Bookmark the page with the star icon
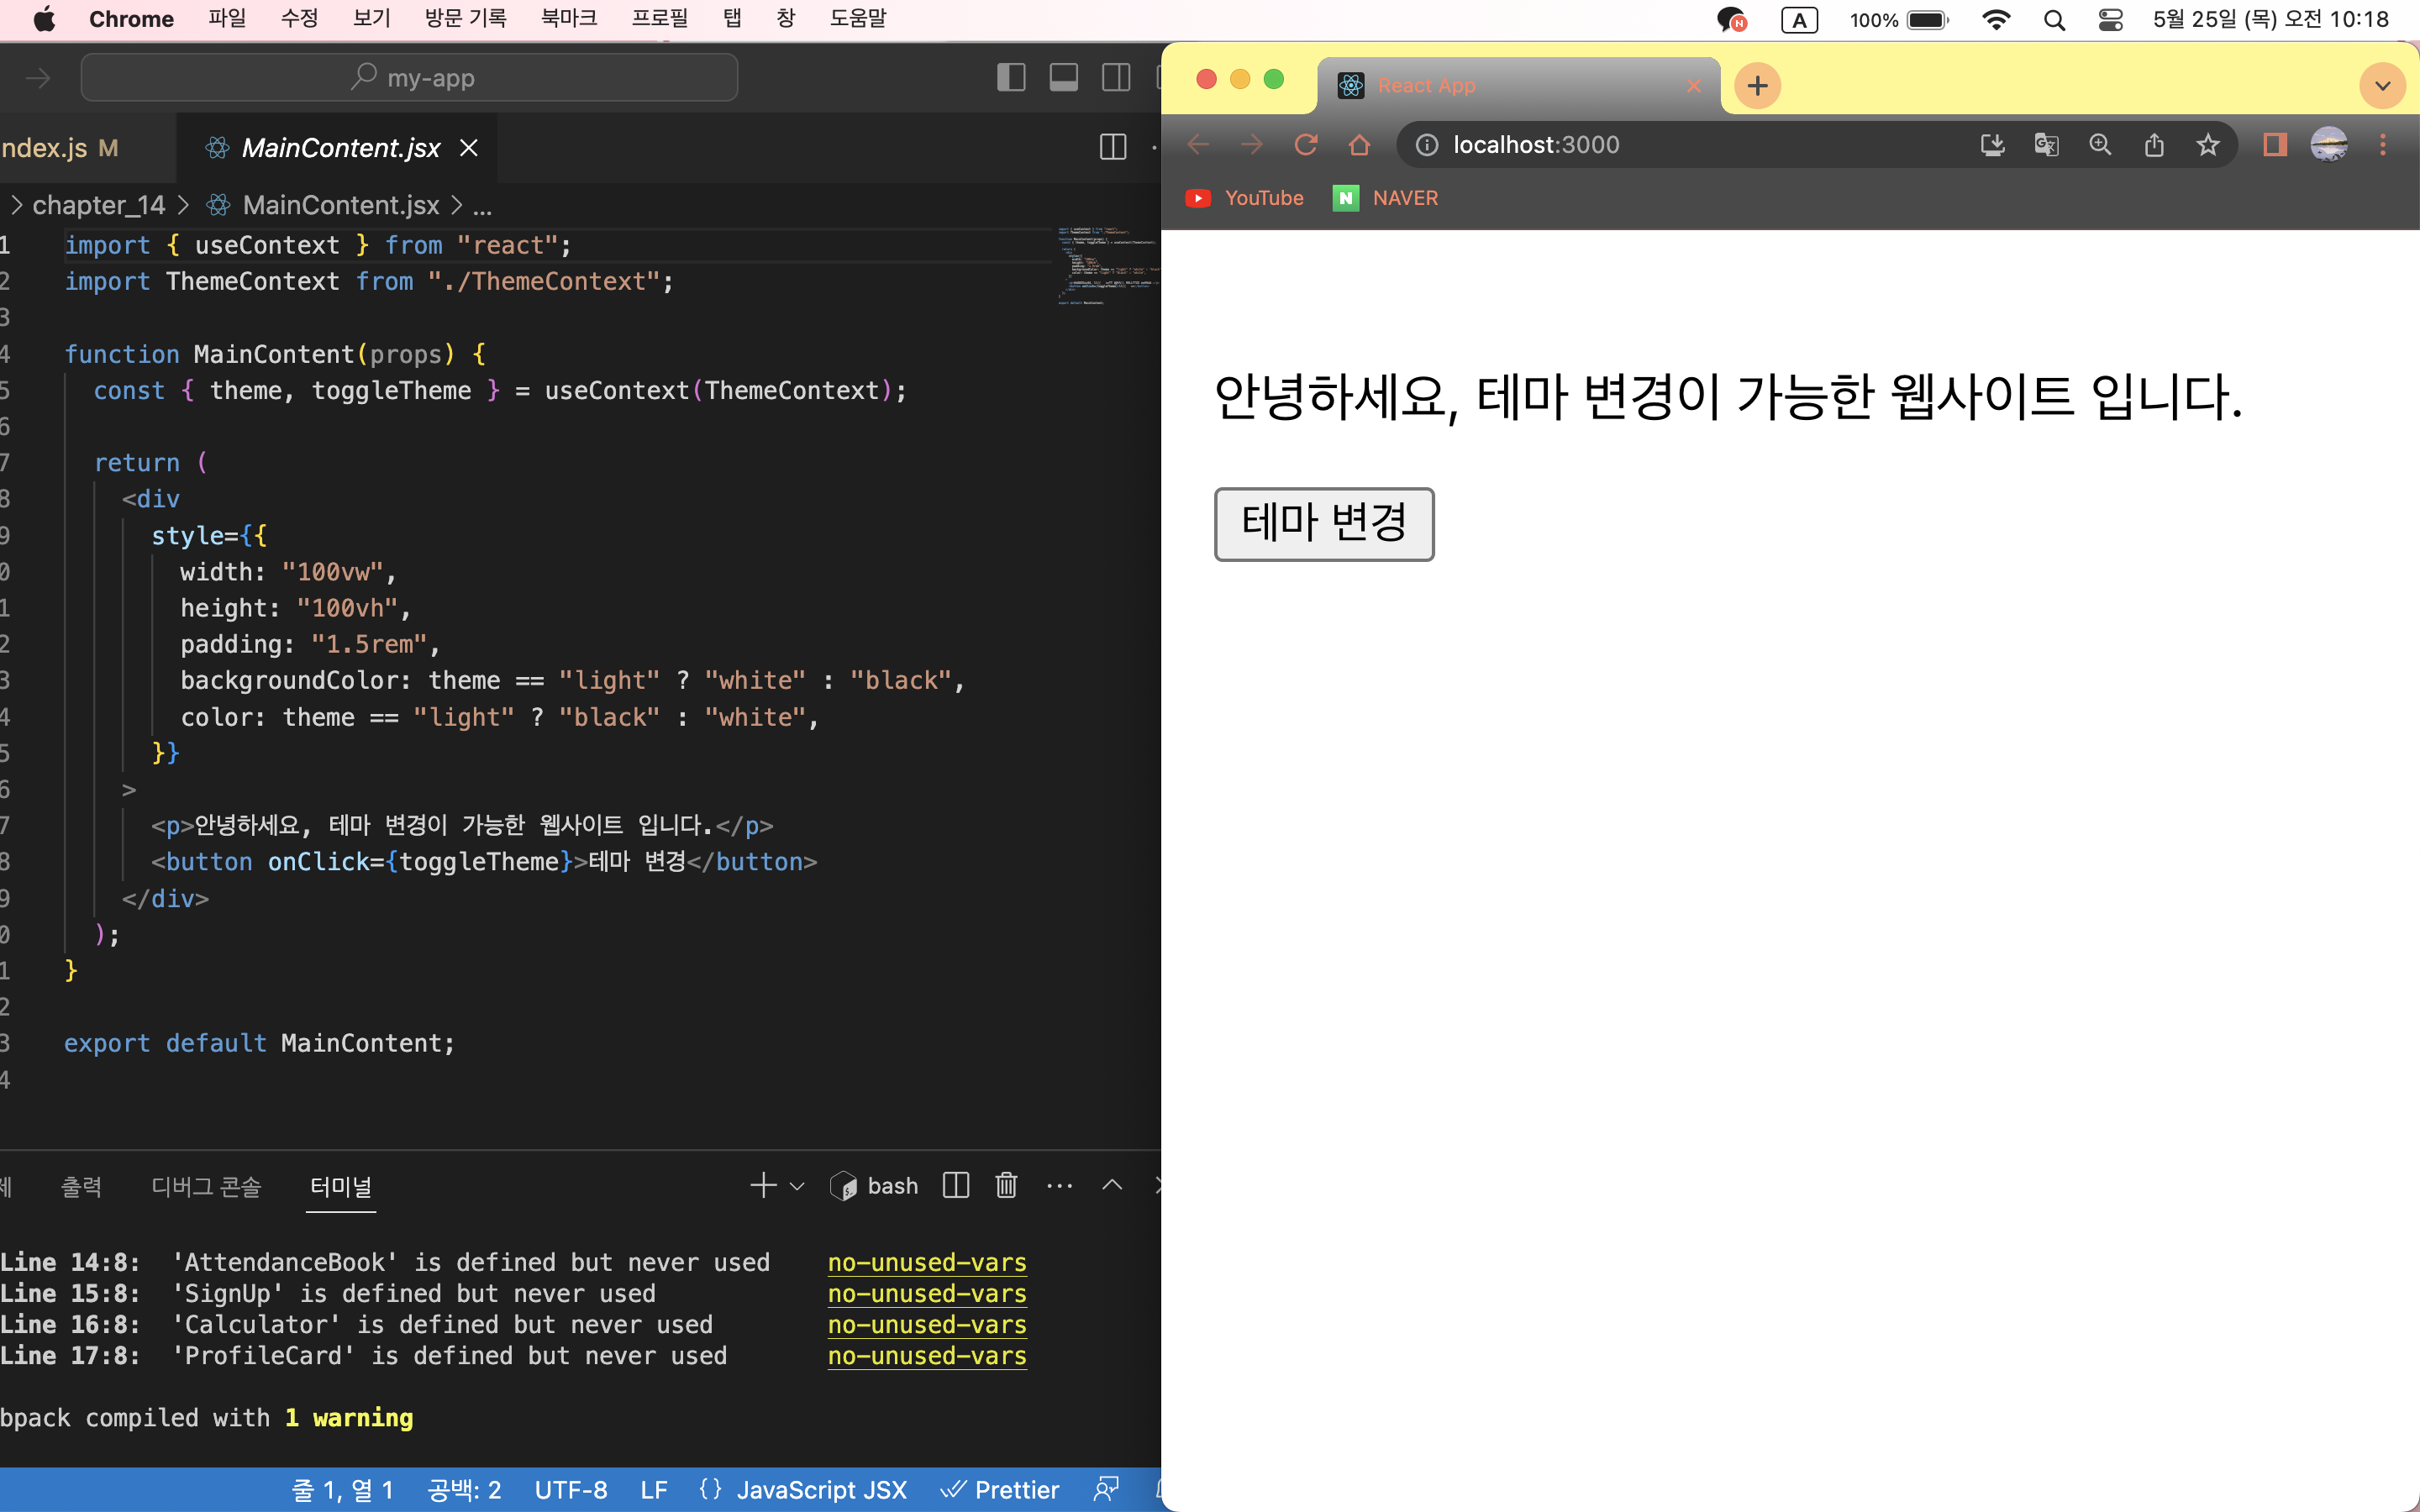The width and height of the screenshot is (2420, 1512). click(x=2208, y=144)
